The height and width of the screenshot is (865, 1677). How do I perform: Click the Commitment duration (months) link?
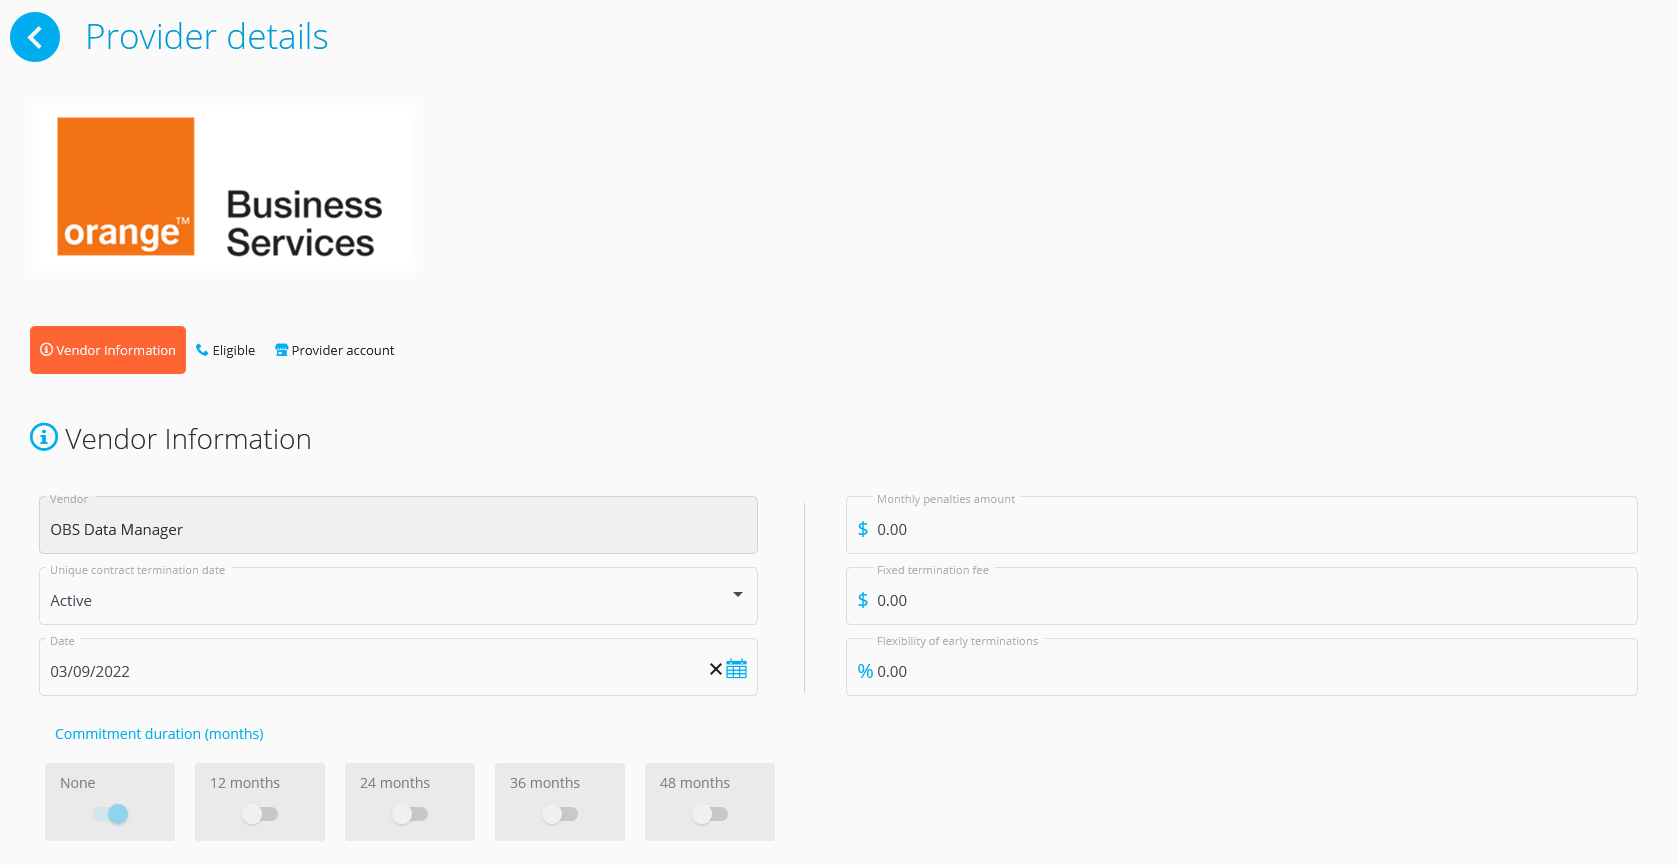click(x=159, y=734)
